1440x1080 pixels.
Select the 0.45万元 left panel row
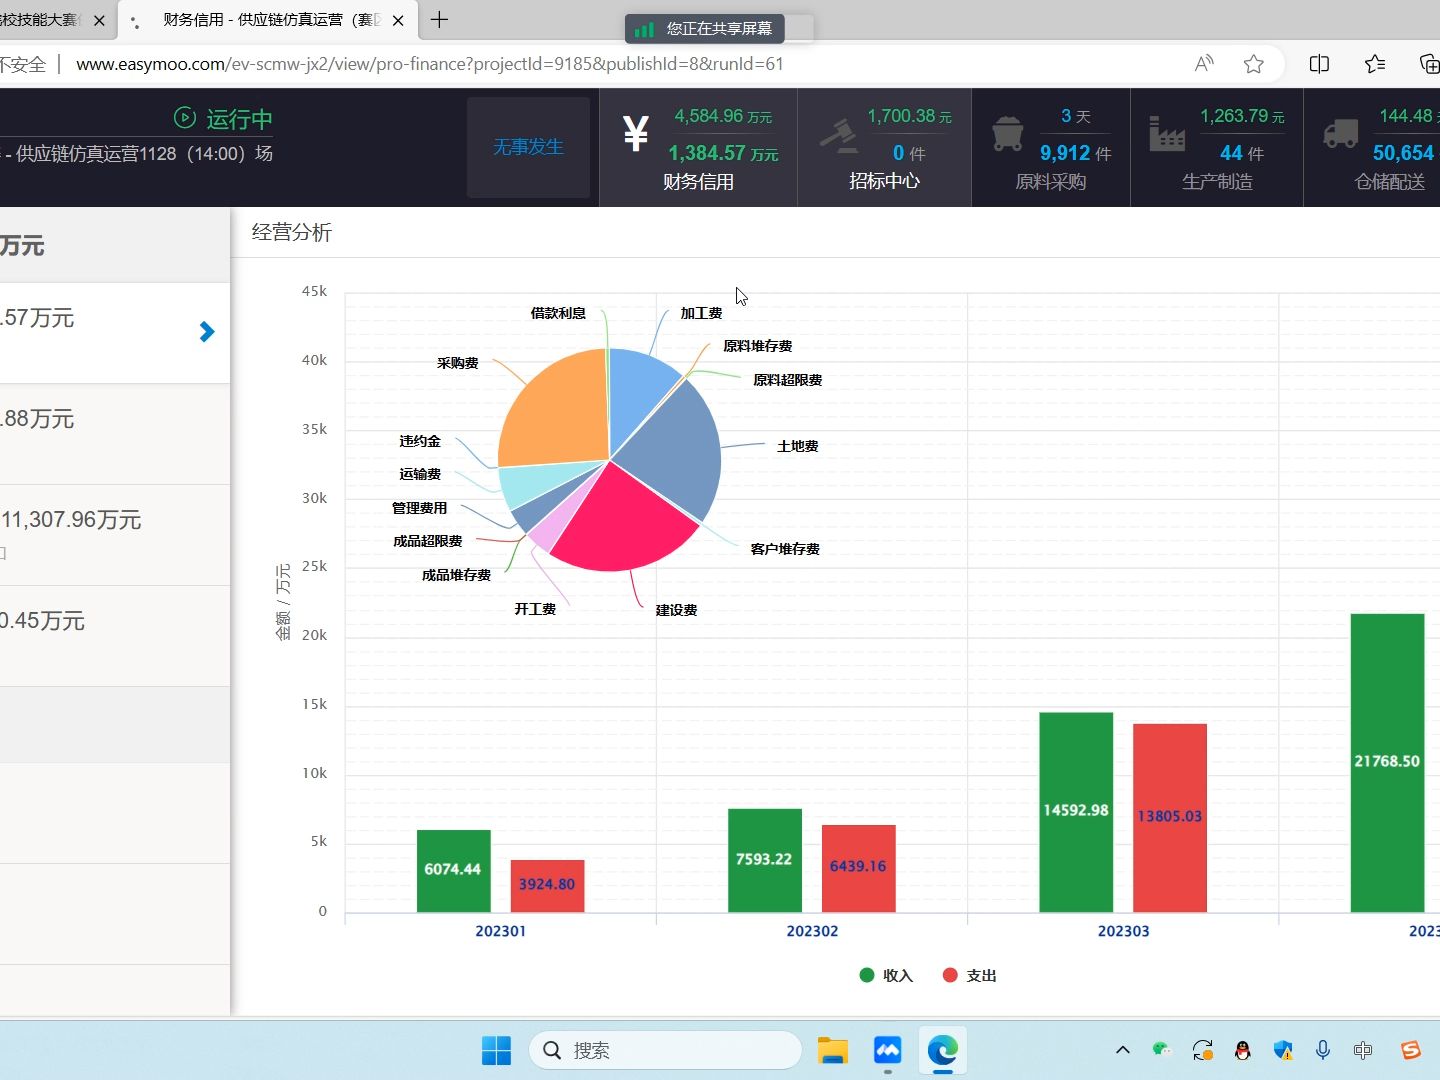point(115,636)
